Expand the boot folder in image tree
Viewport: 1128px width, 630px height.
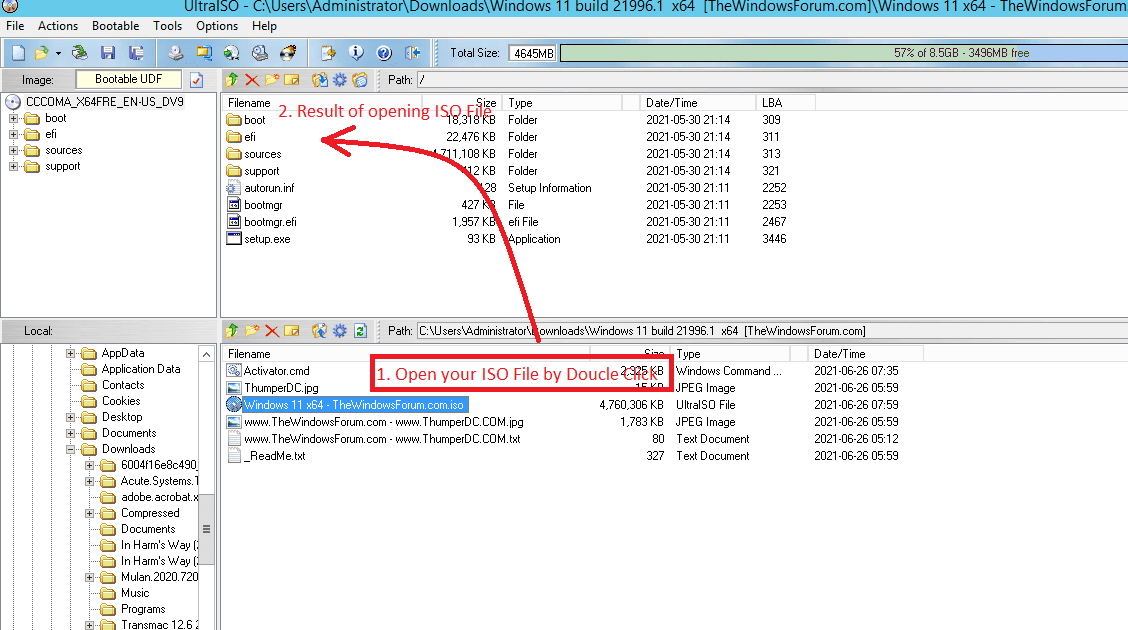13,118
